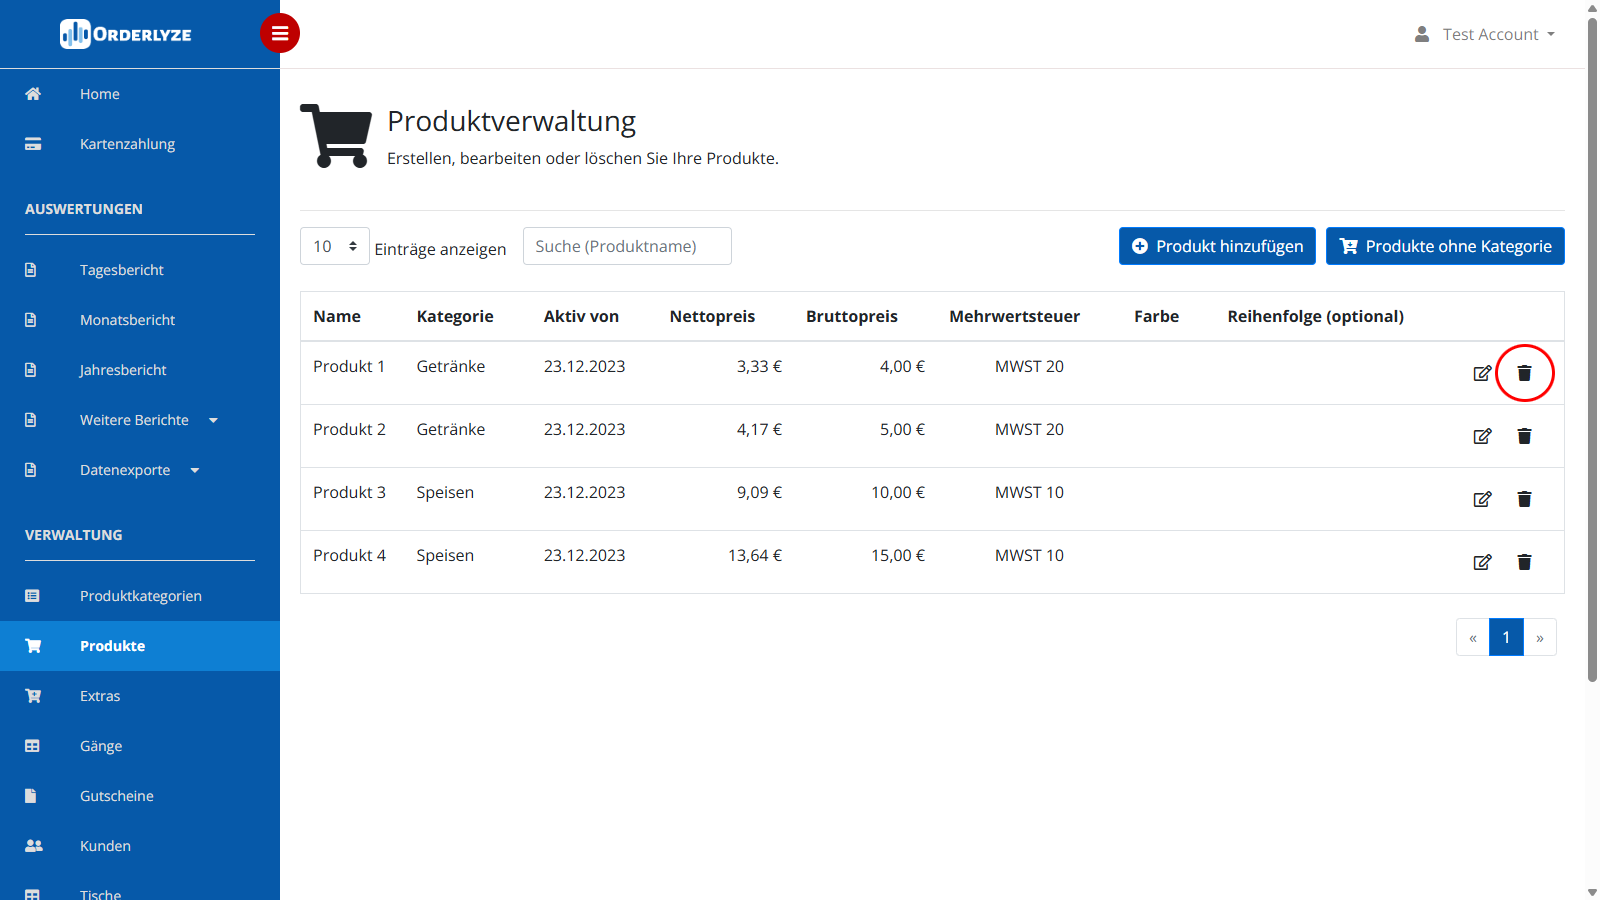Click the Kunden people icon
The height and width of the screenshot is (900, 1600).
pos(34,846)
